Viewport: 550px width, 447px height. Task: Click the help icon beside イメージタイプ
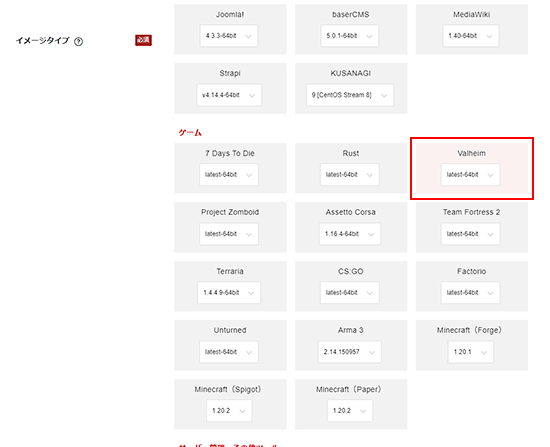pos(79,42)
